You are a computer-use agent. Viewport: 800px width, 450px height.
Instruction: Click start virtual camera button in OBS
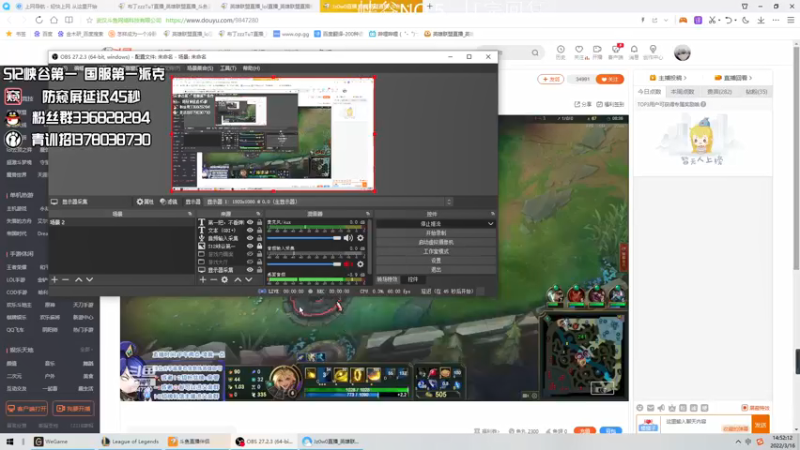pos(435,242)
